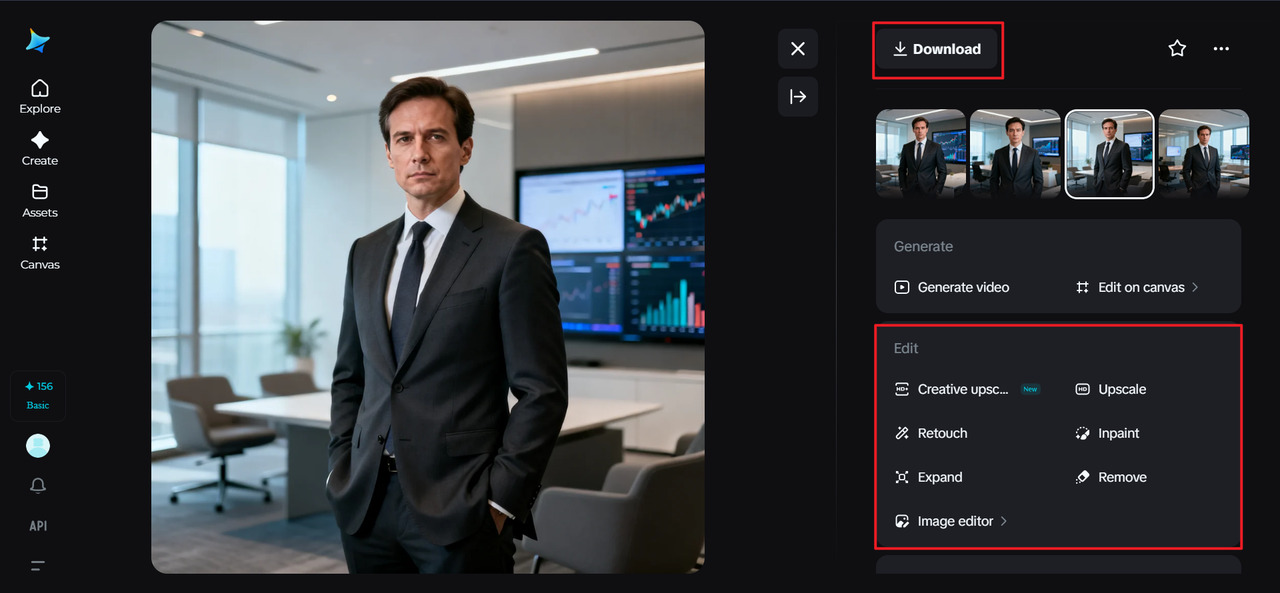Select the Inpaint tool
Screen dimensions: 1280x593
1108,433
